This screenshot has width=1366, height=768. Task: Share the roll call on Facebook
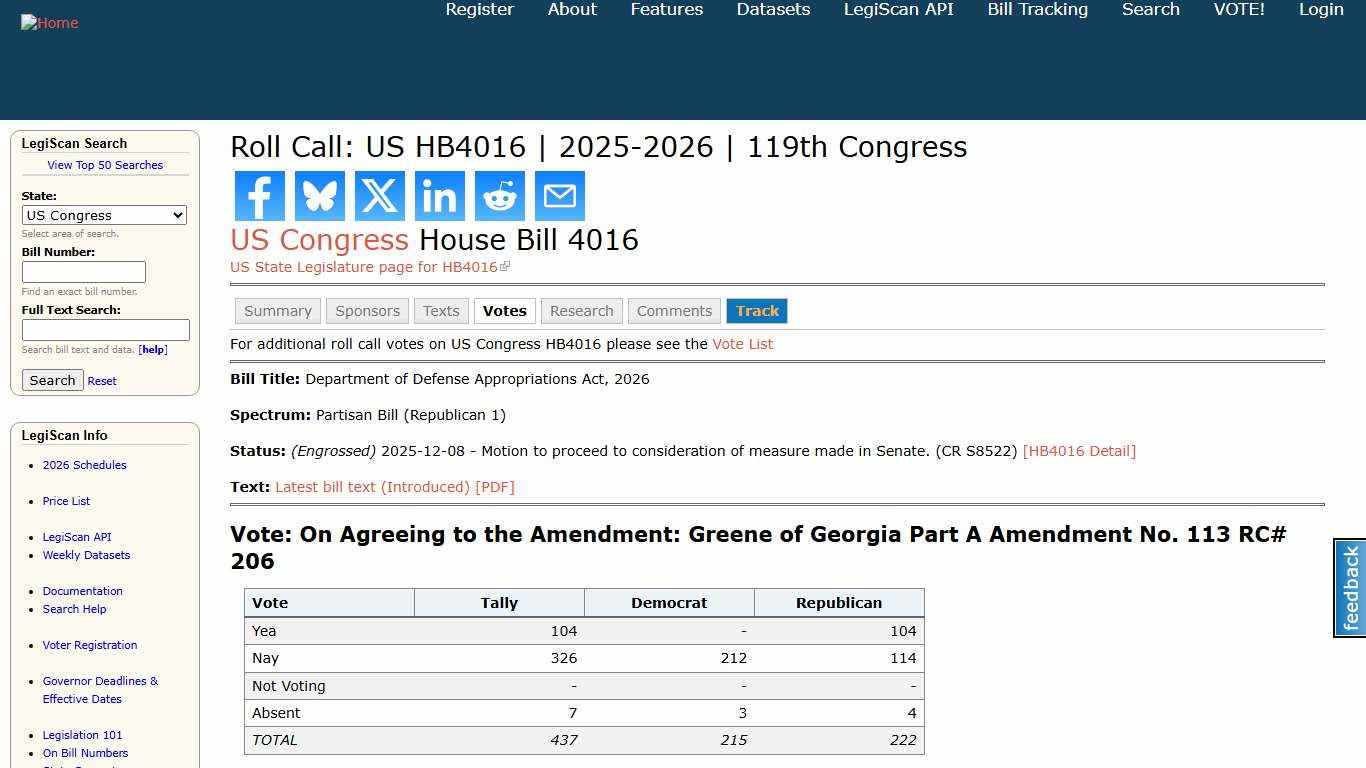coord(259,195)
